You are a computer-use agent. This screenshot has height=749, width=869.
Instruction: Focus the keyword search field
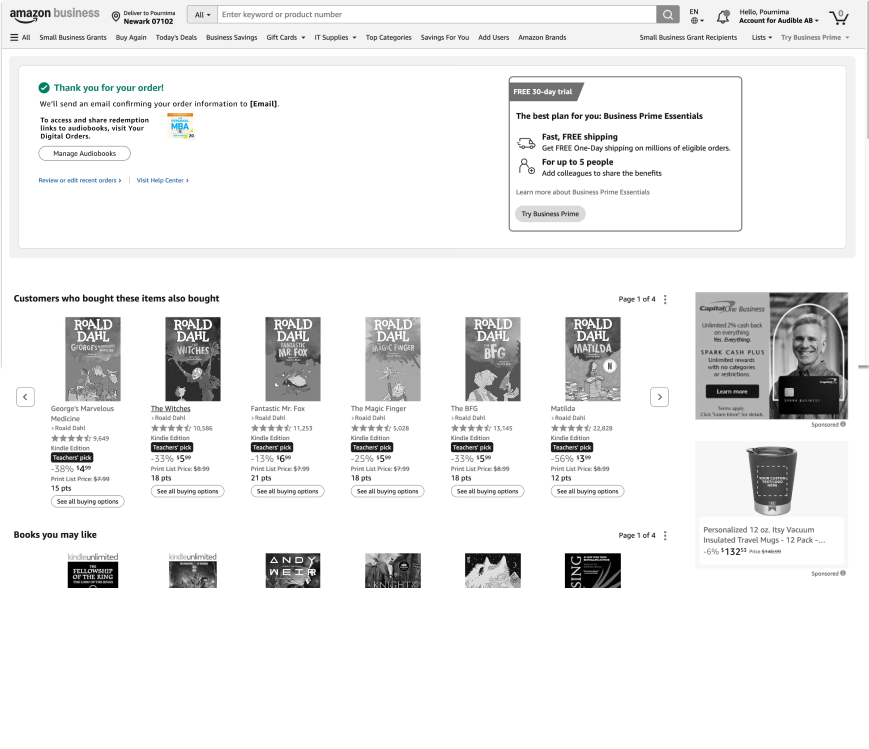(x=437, y=15)
